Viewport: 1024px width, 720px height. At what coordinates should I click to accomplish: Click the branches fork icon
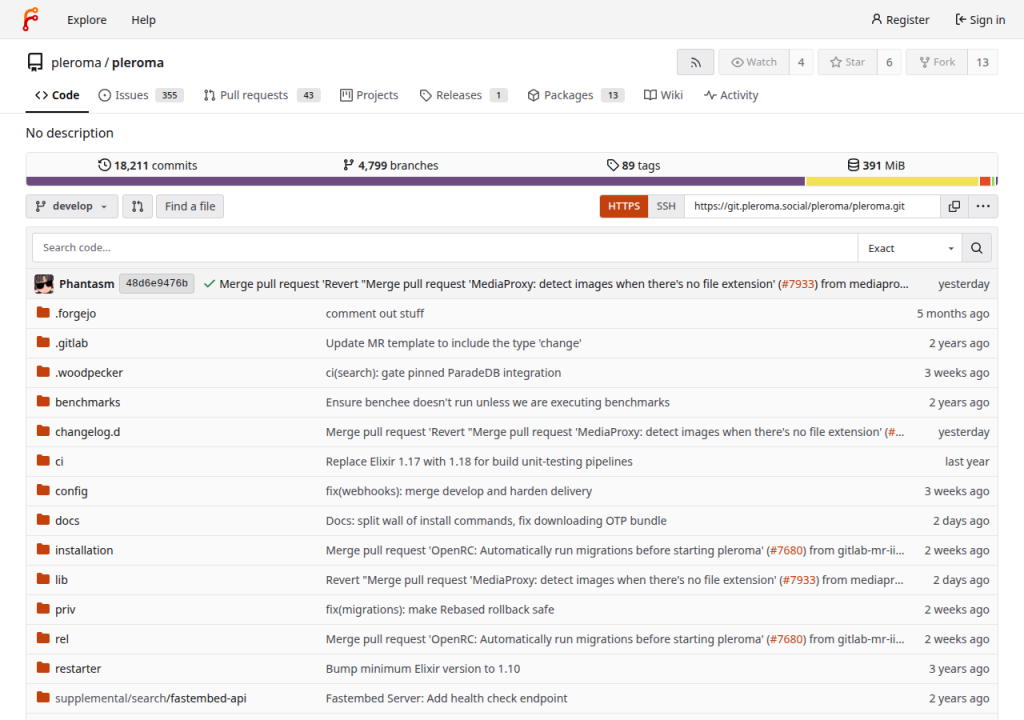tap(348, 165)
